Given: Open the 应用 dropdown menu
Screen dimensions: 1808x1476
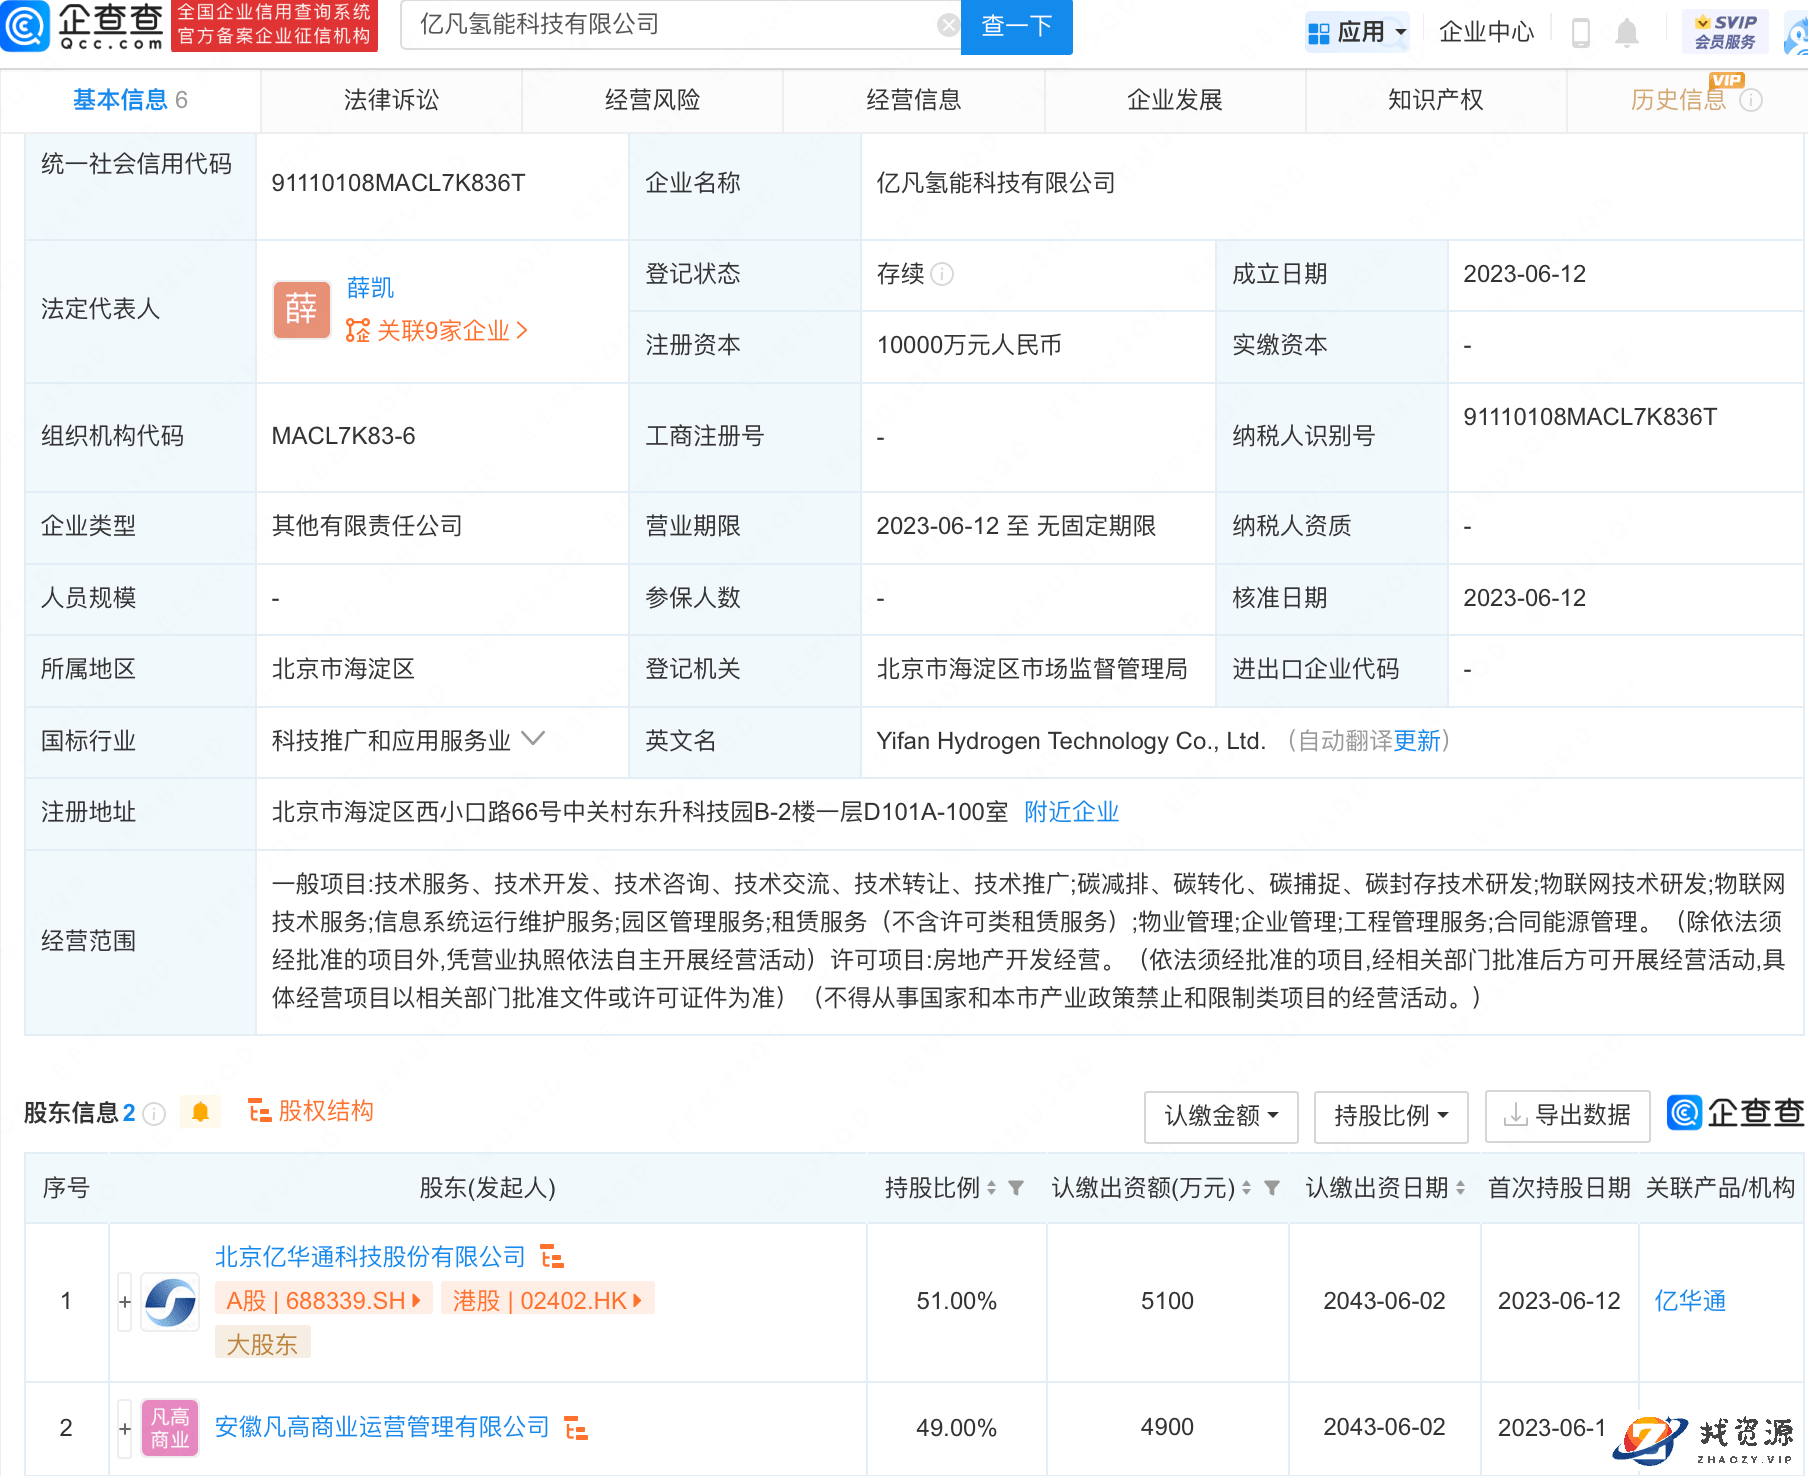Looking at the screenshot, I should tap(1358, 33).
